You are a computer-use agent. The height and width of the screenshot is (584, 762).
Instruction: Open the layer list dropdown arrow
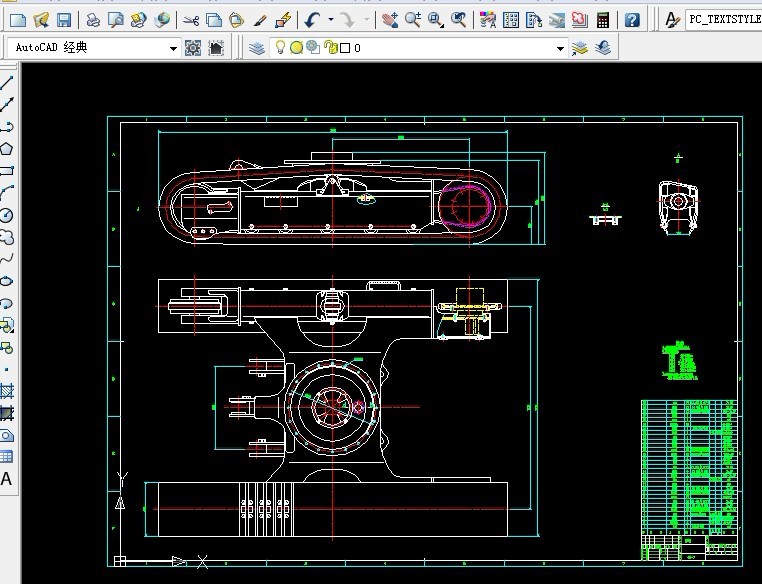[561, 48]
